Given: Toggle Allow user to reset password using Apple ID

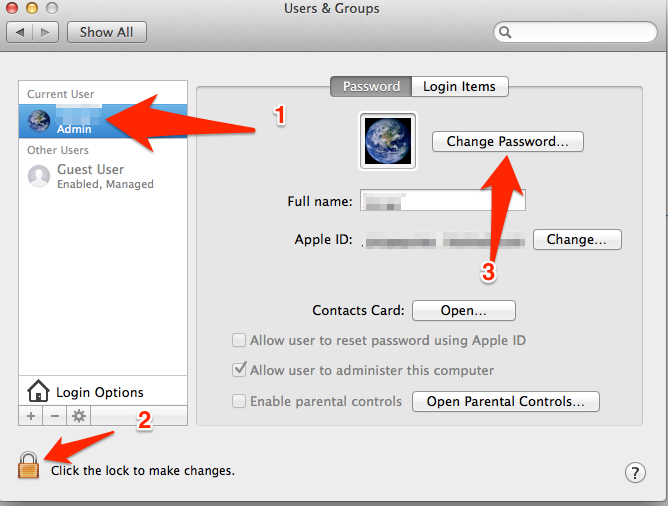Looking at the screenshot, I should pos(240,340).
